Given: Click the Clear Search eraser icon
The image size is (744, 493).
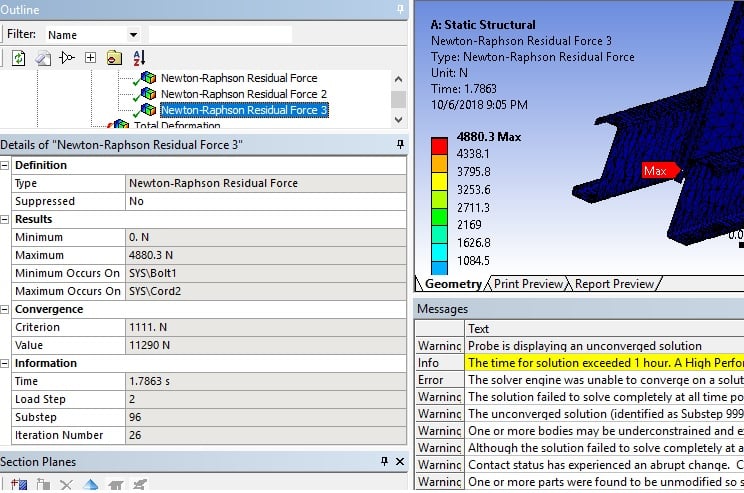Looking at the screenshot, I should (43, 58).
